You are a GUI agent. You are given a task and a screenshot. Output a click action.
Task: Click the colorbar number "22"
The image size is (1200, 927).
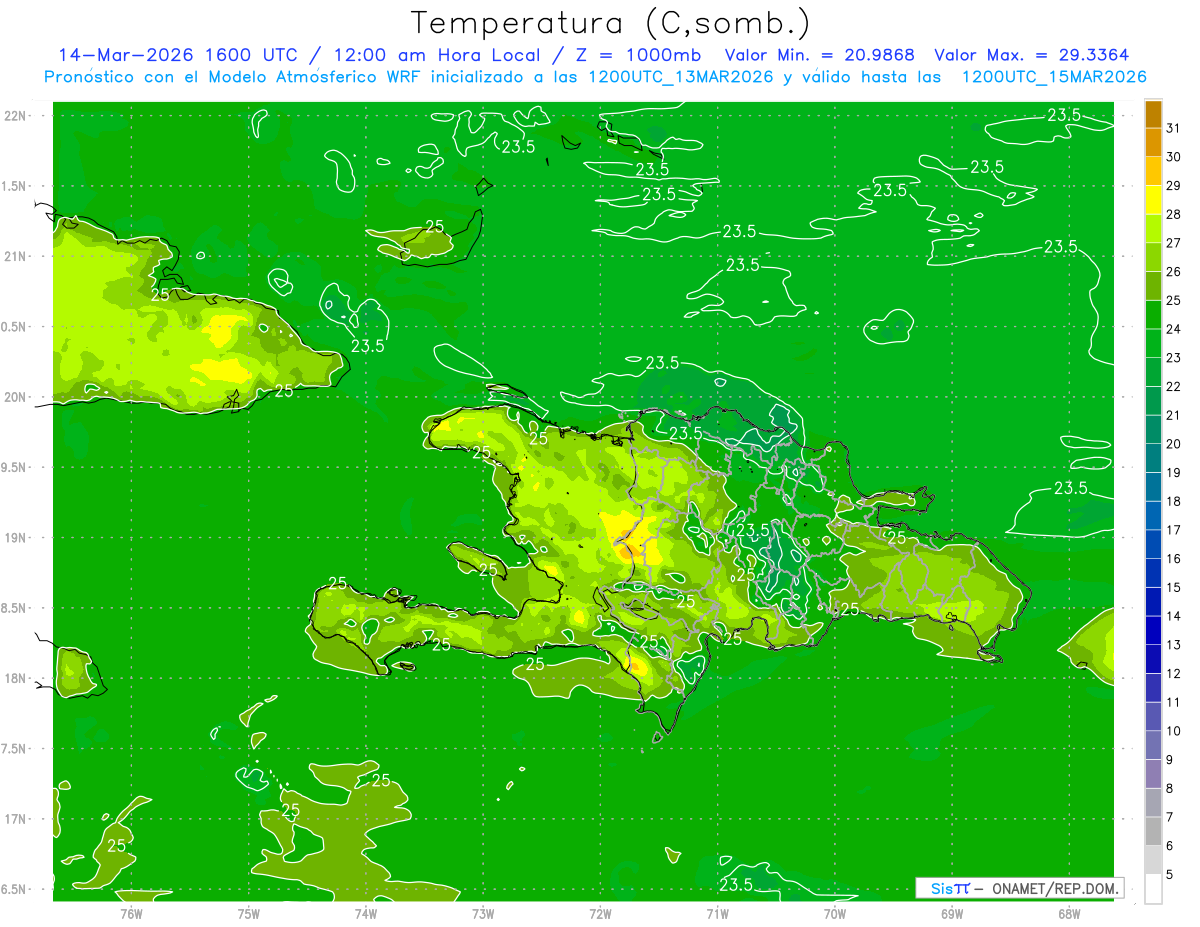[x=1174, y=387]
